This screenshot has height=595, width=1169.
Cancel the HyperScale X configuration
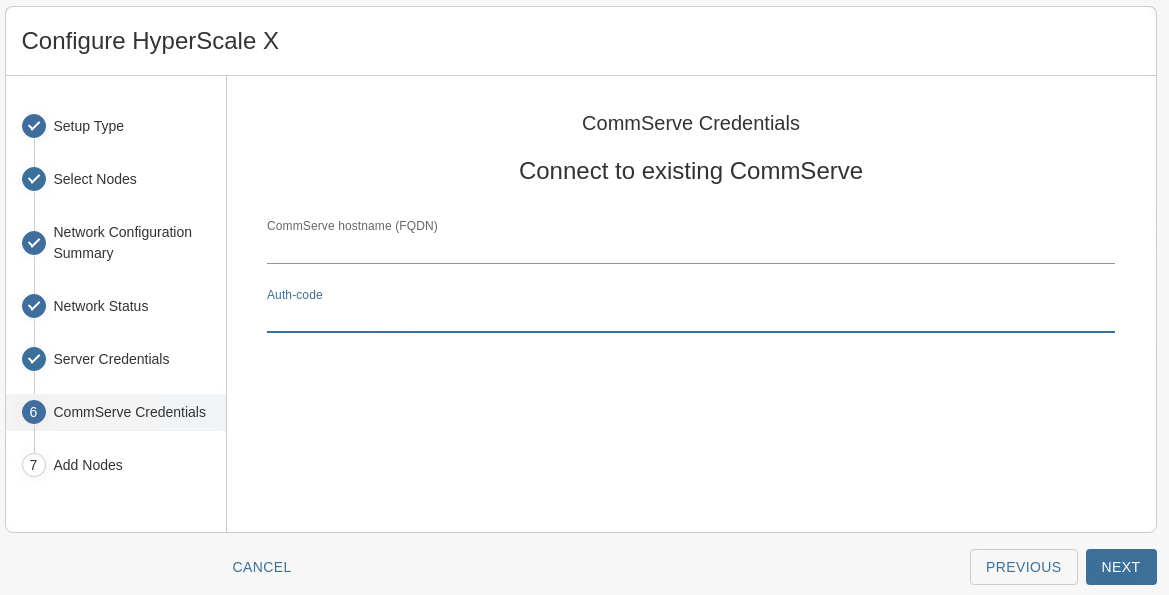(261, 567)
